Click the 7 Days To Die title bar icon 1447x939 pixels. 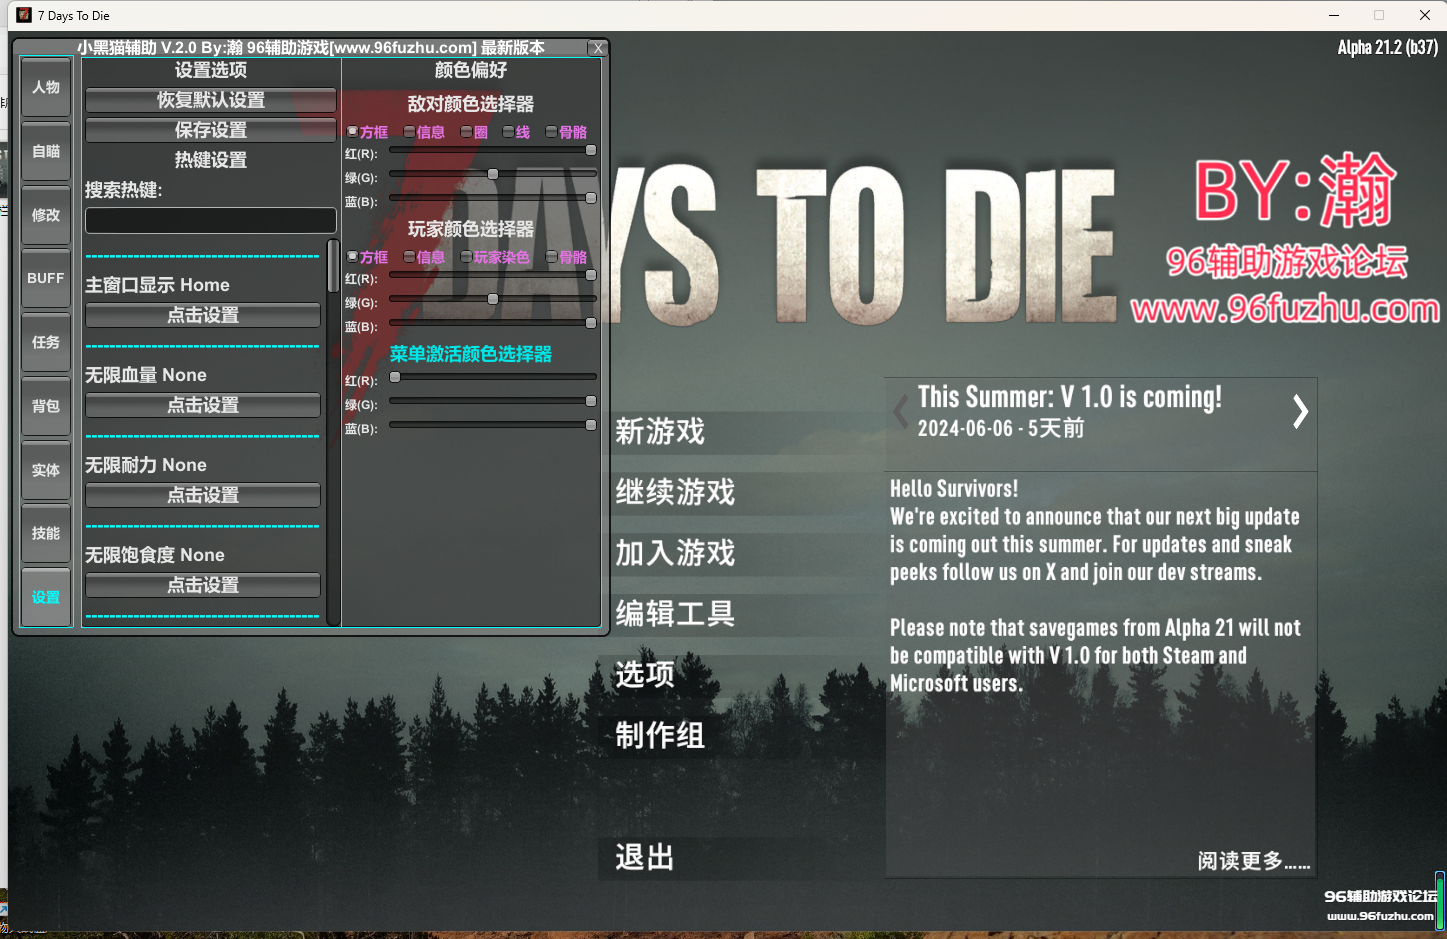pos(24,15)
